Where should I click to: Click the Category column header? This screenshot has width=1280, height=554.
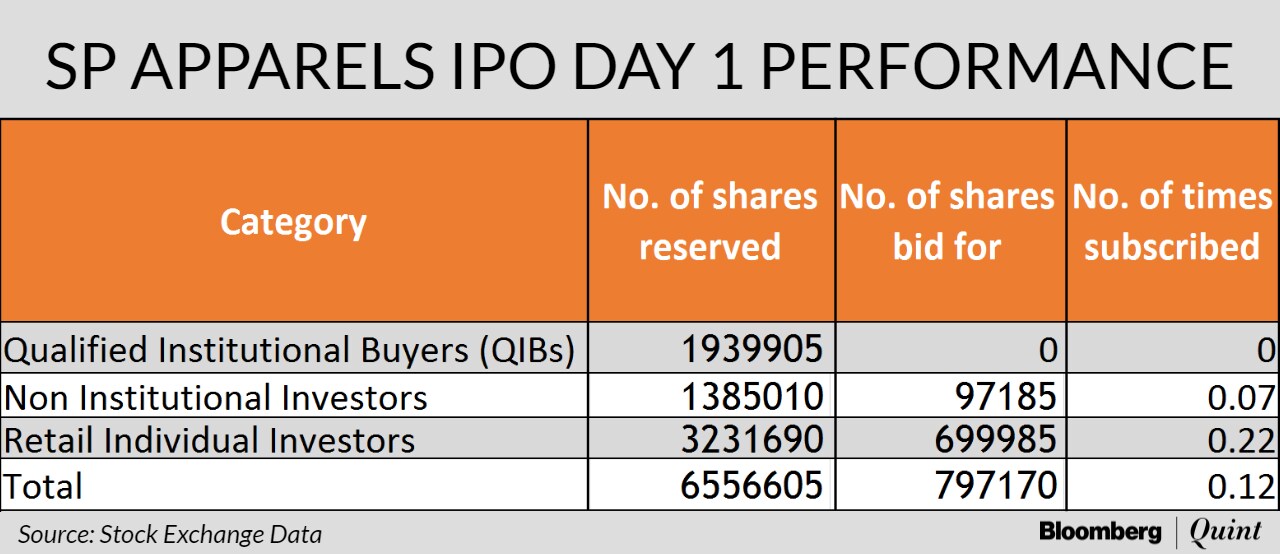click(293, 222)
